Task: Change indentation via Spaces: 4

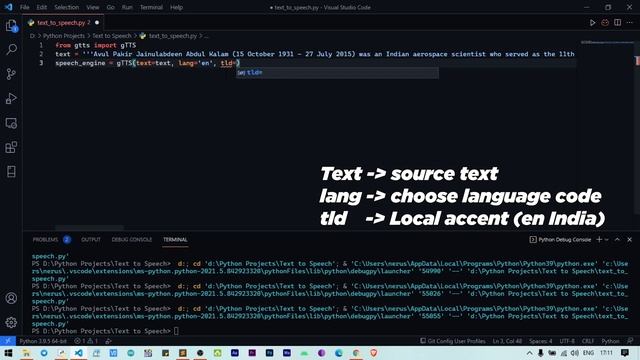Action: pos(540,341)
